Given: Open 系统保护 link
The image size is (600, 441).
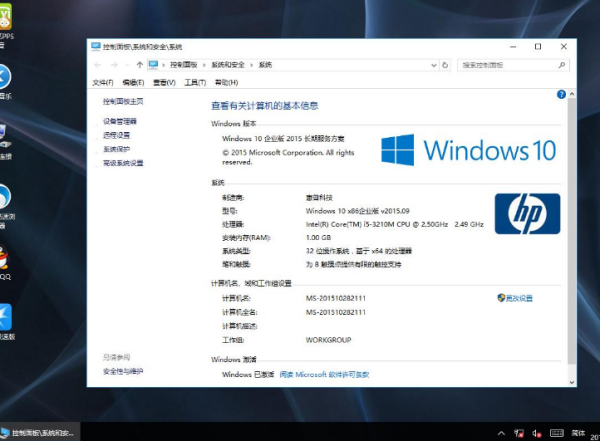Looking at the screenshot, I should [116, 149].
